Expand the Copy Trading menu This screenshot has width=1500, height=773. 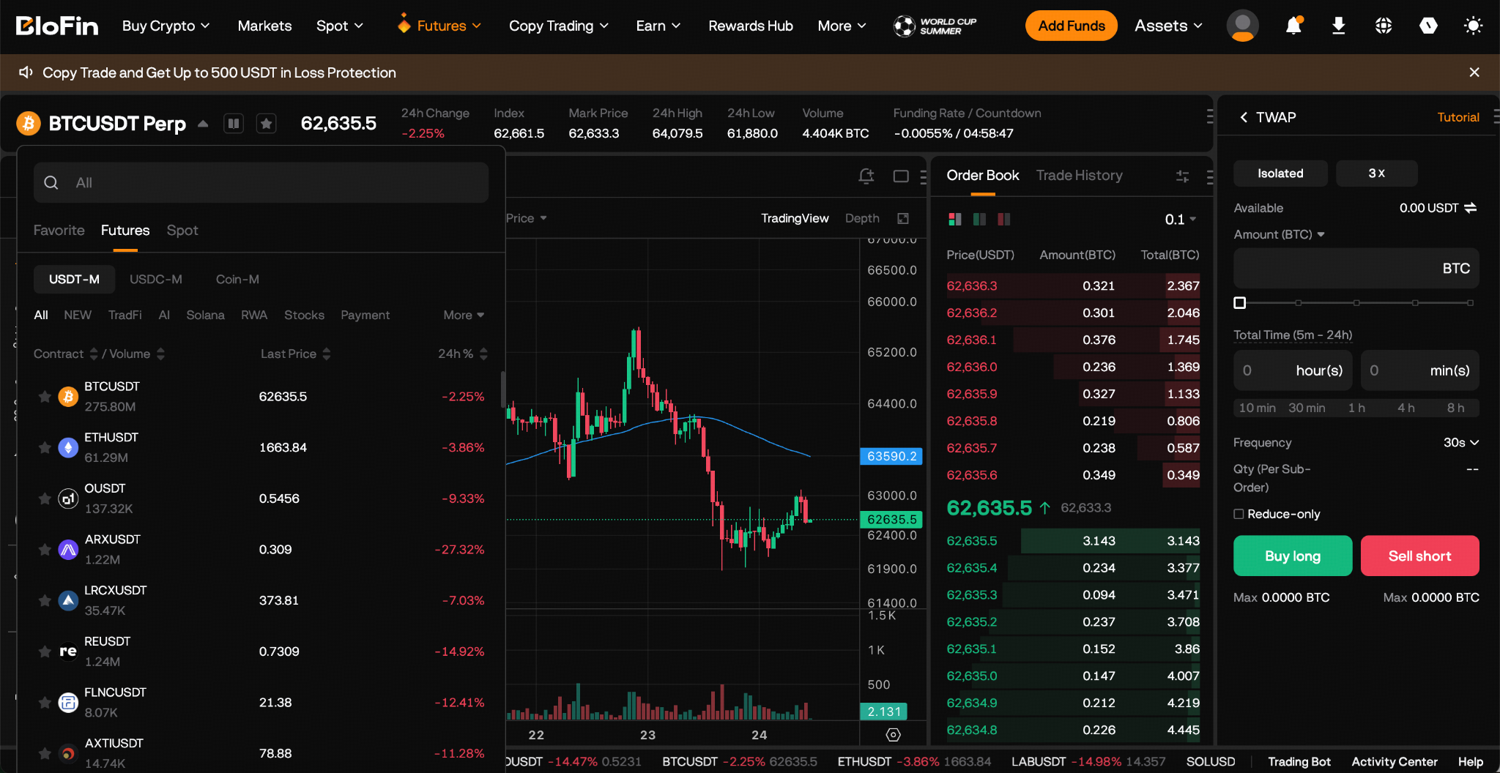pos(559,26)
